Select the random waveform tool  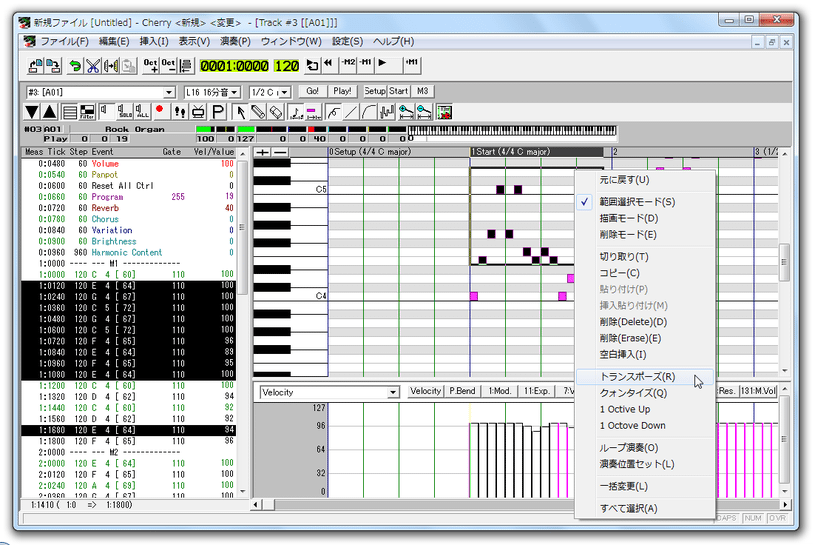pos(387,112)
